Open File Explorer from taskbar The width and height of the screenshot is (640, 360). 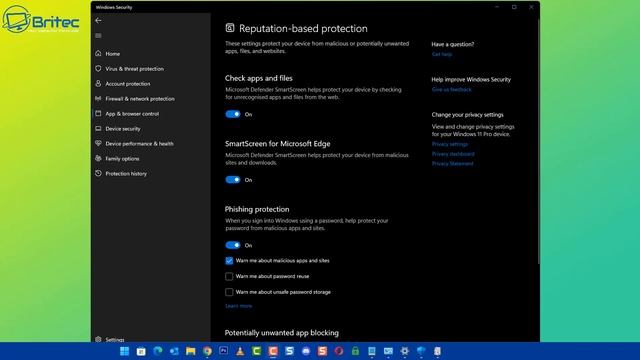[x=191, y=351]
